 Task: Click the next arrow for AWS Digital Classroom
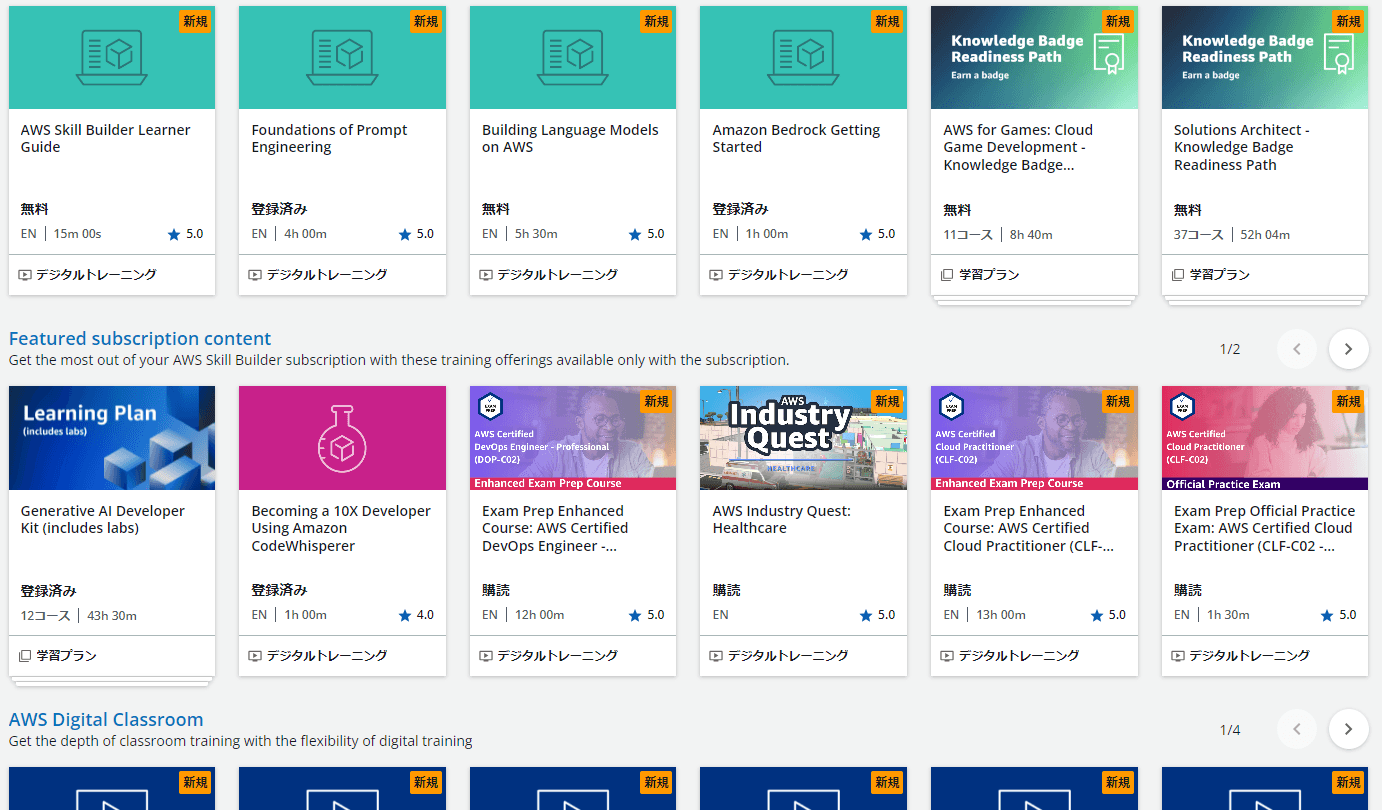(x=1348, y=729)
